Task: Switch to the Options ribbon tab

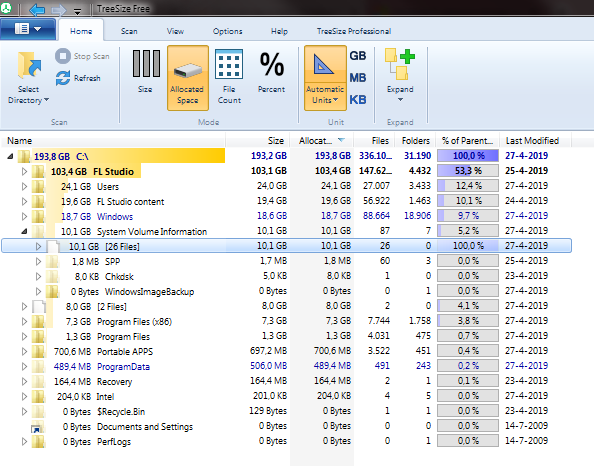Action: [x=227, y=31]
